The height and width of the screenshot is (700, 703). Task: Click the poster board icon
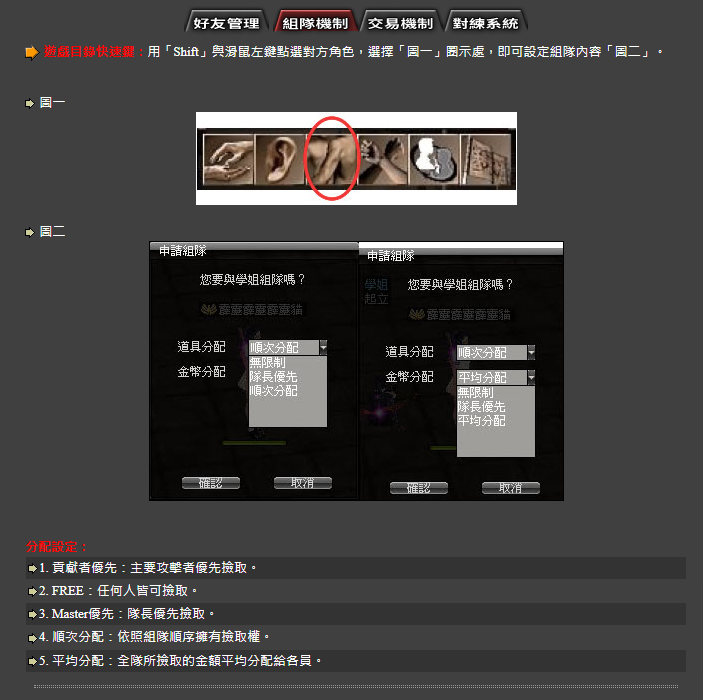(x=486, y=159)
